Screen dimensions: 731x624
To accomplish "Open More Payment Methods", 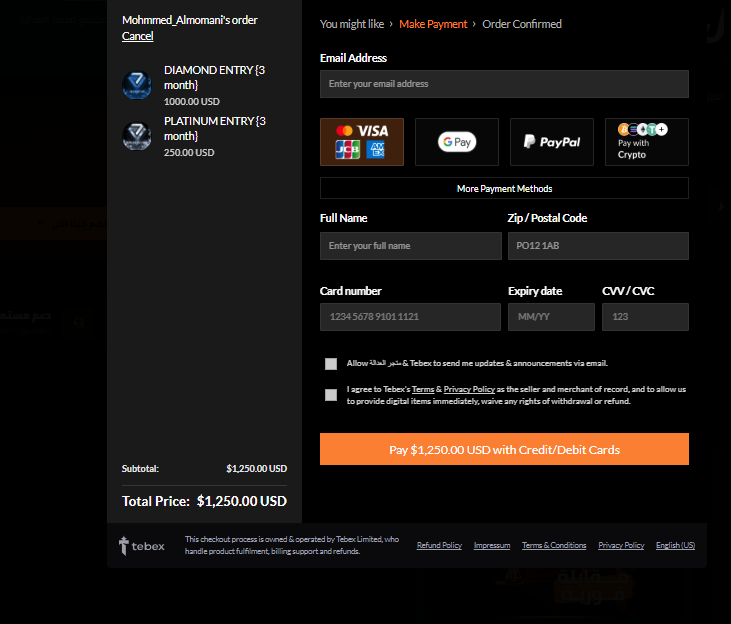I will 504,188.
